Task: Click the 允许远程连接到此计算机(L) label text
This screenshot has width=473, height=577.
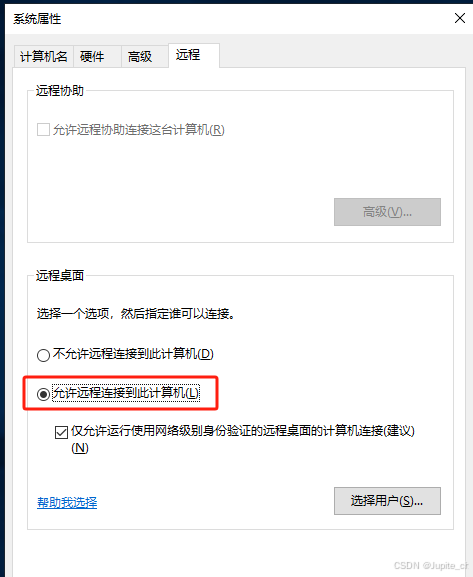Action: click(x=126, y=393)
